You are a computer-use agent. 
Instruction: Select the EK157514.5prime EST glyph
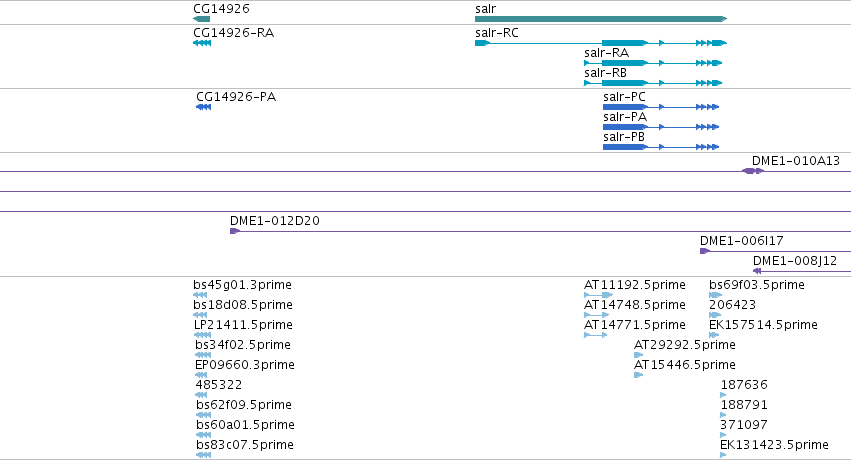[714, 335]
